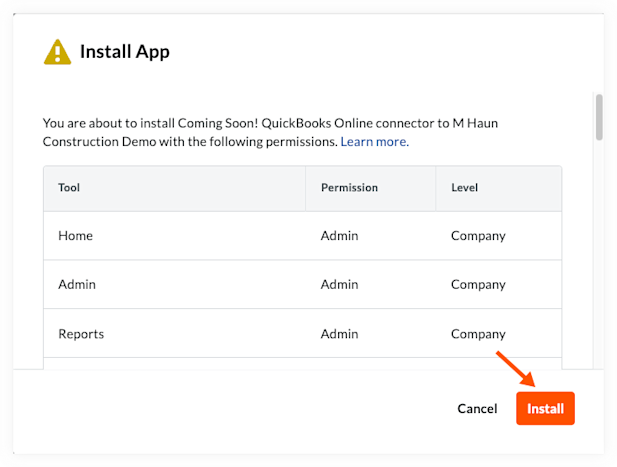Click the Admin permission in Home row

[339, 236]
